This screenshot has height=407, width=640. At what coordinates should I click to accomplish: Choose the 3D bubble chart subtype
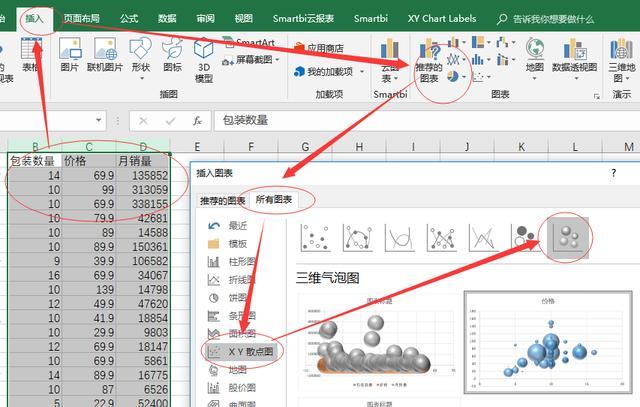point(568,238)
